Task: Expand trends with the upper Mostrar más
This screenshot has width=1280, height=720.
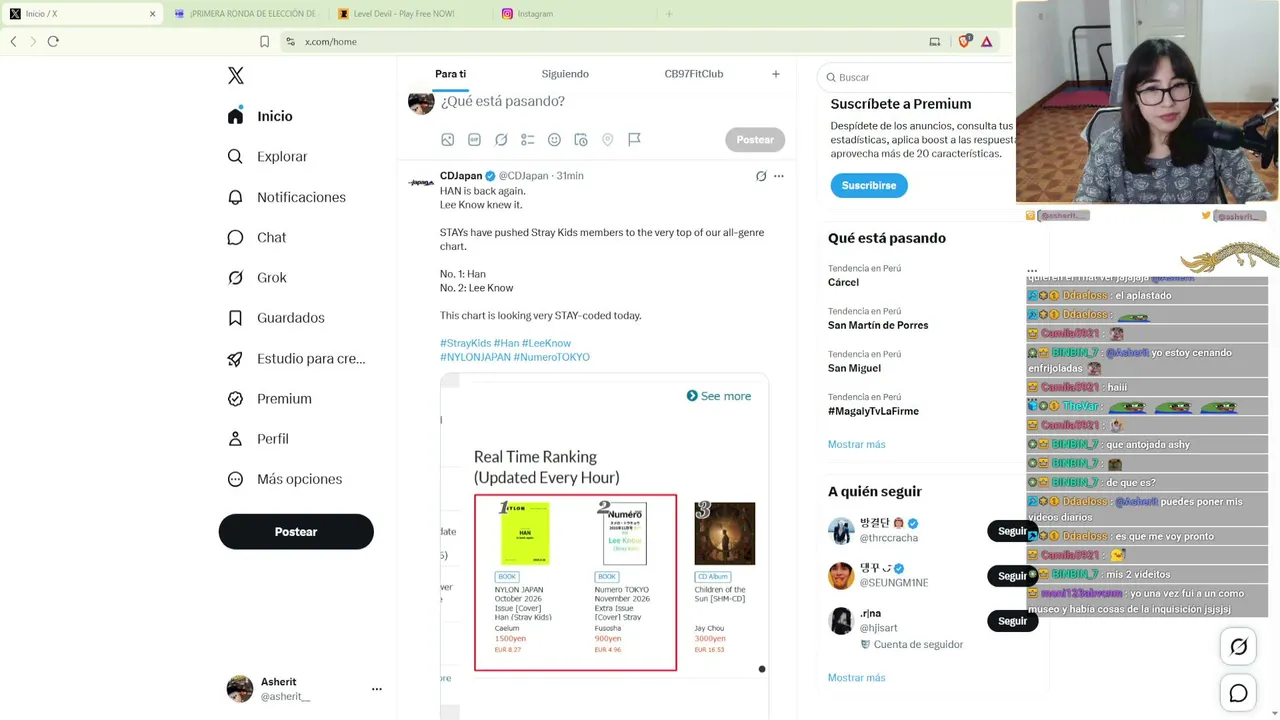Action: click(856, 444)
